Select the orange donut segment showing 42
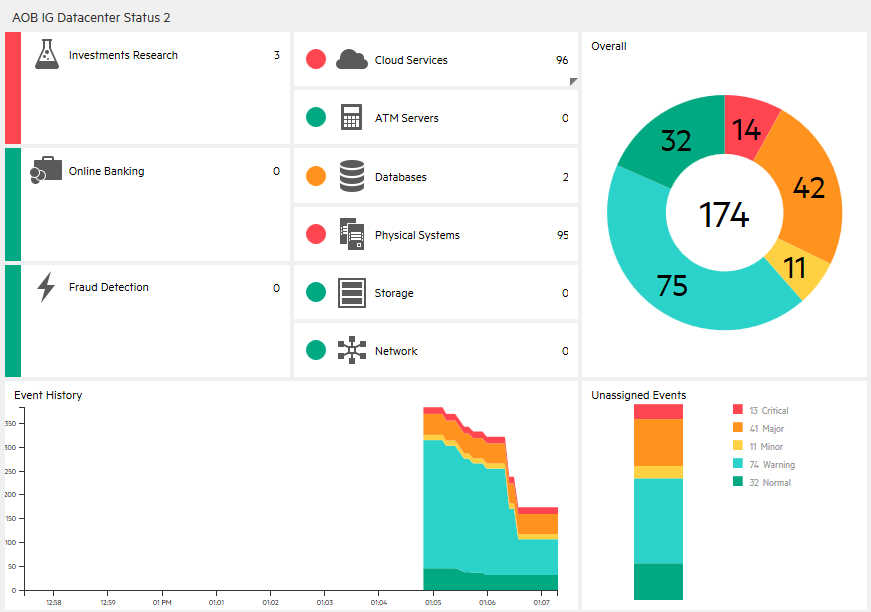The image size is (871, 612). (x=809, y=187)
